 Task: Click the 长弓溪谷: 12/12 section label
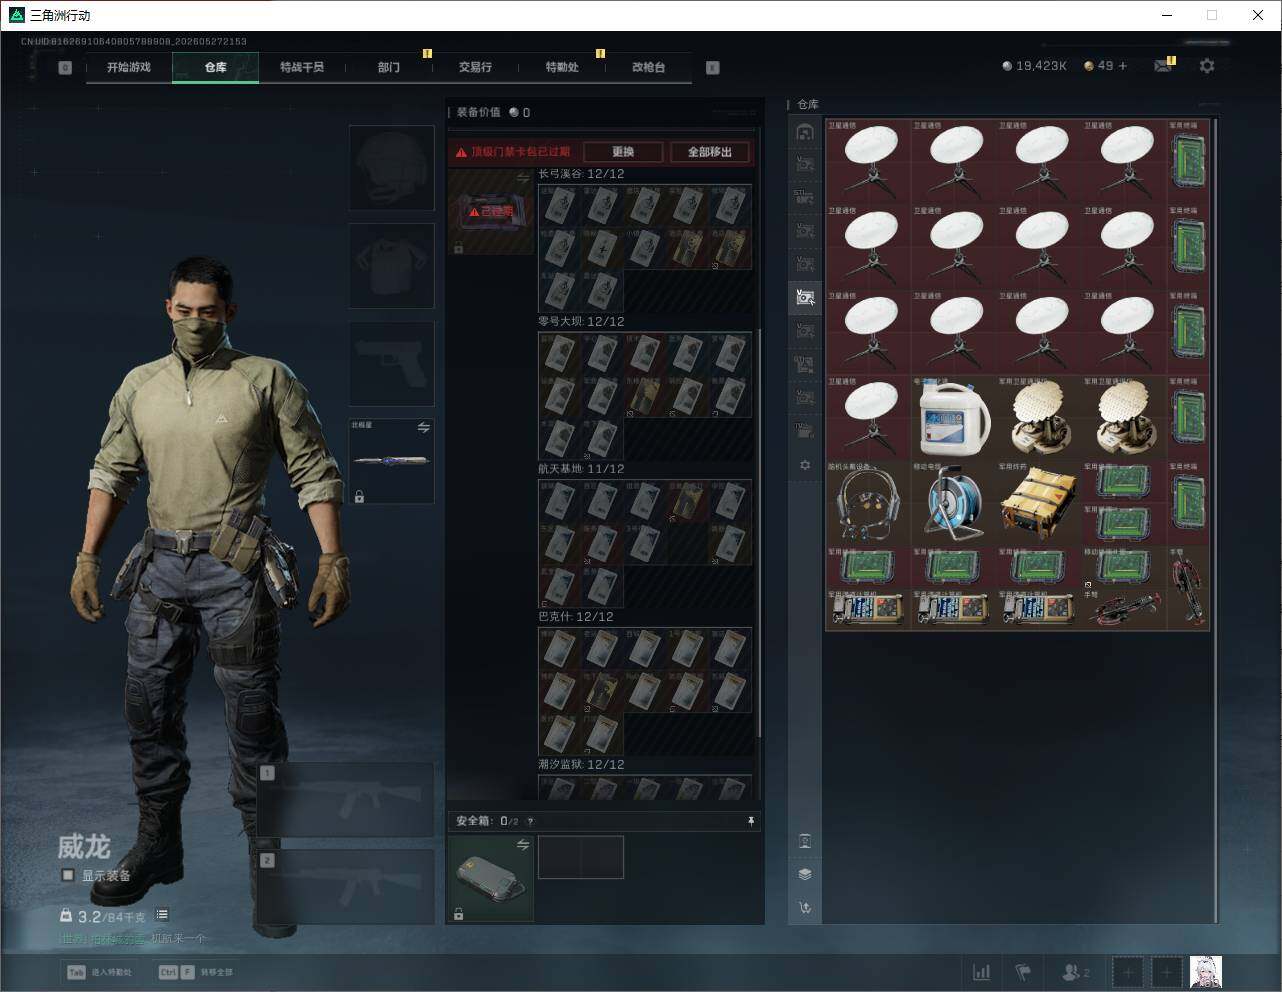click(x=581, y=174)
